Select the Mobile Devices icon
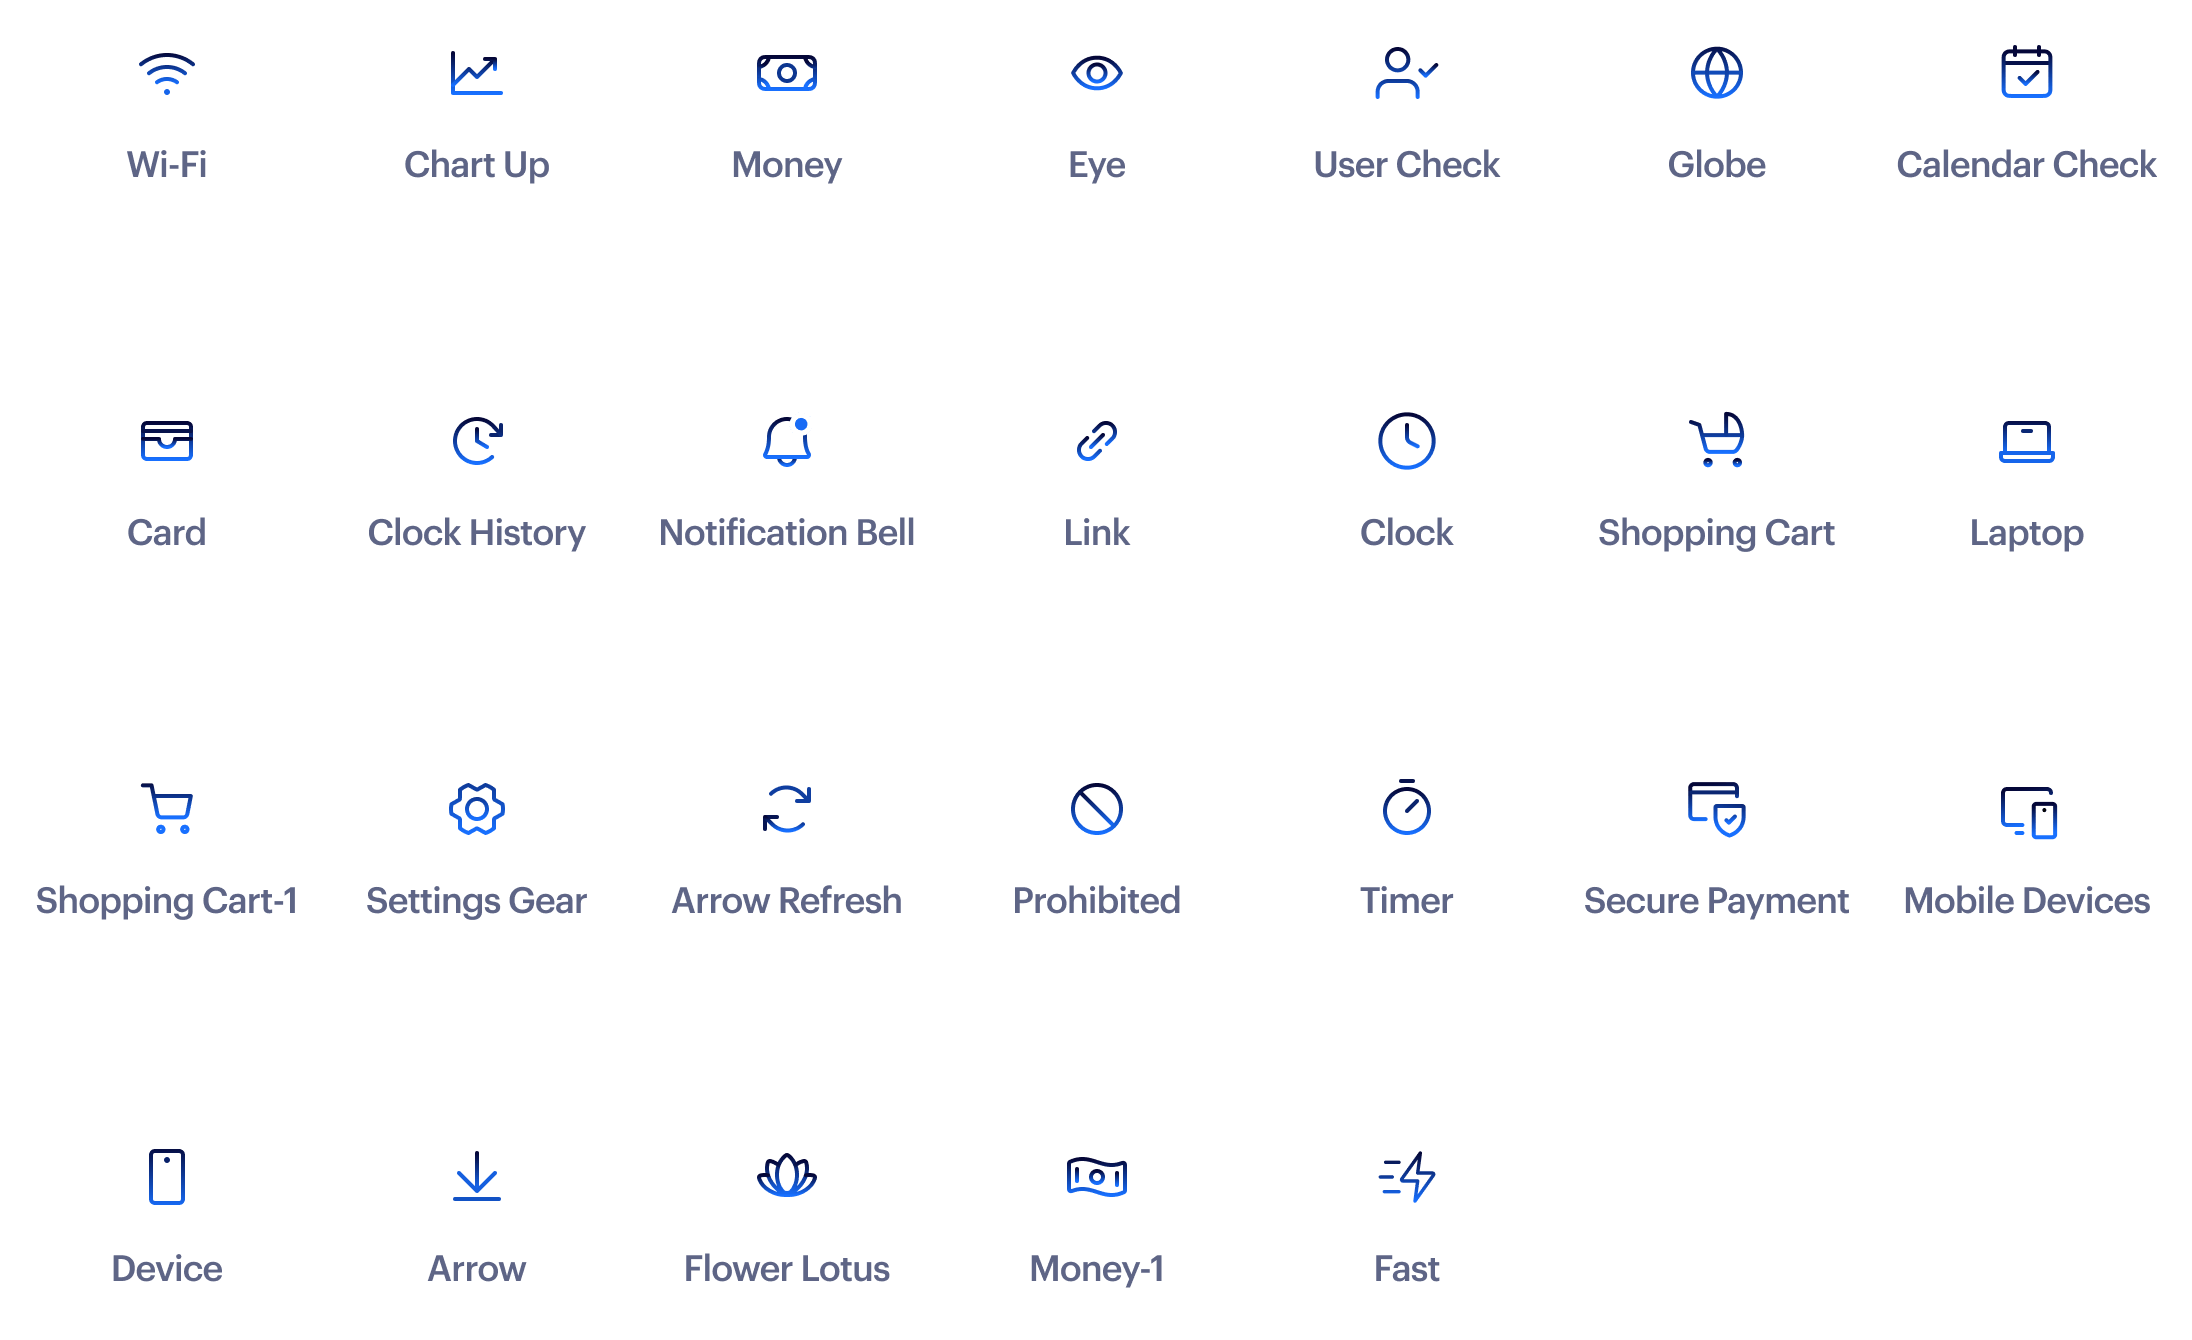Viewport: 2192px width, 1340px height. point(2028,812)
